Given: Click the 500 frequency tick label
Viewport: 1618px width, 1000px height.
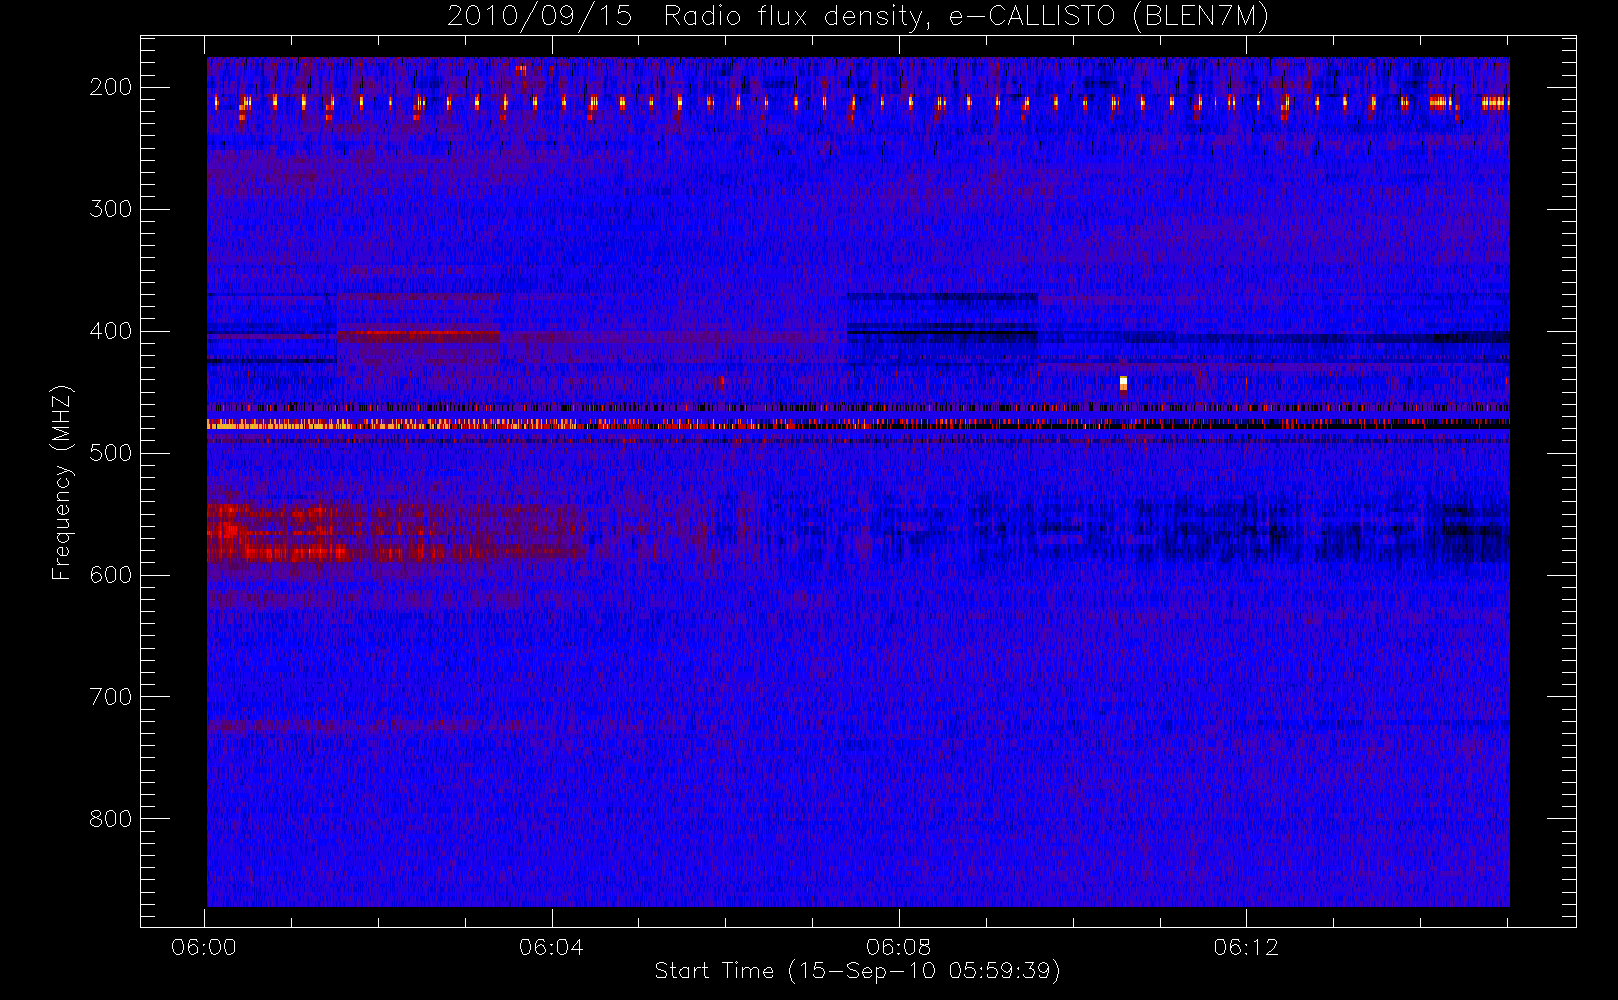Looking at the screenshot, I should [111, 453].
